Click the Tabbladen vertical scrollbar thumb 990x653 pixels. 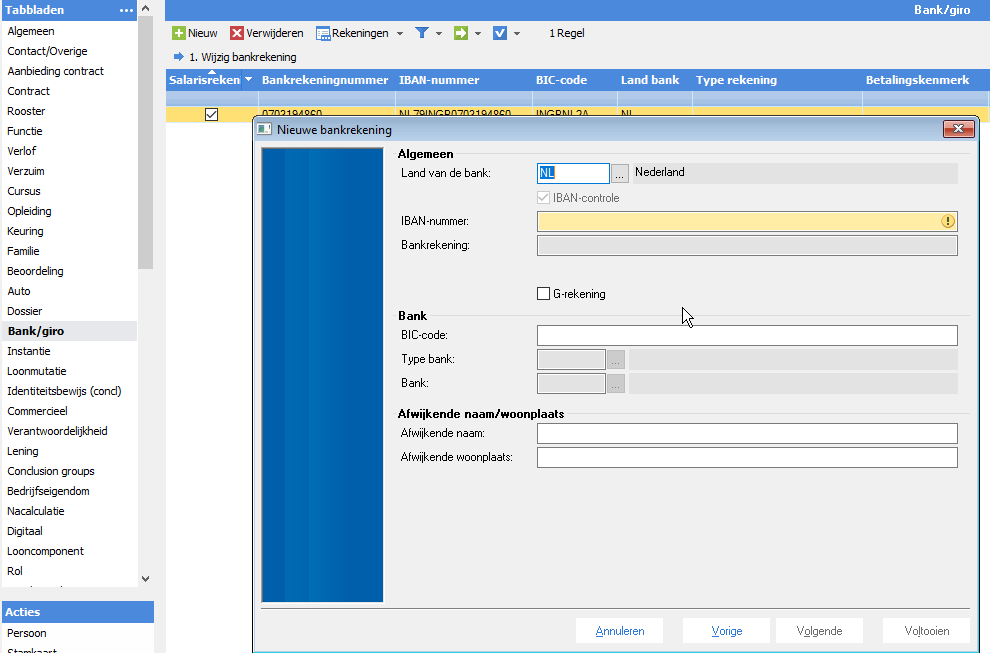point(145,143)
